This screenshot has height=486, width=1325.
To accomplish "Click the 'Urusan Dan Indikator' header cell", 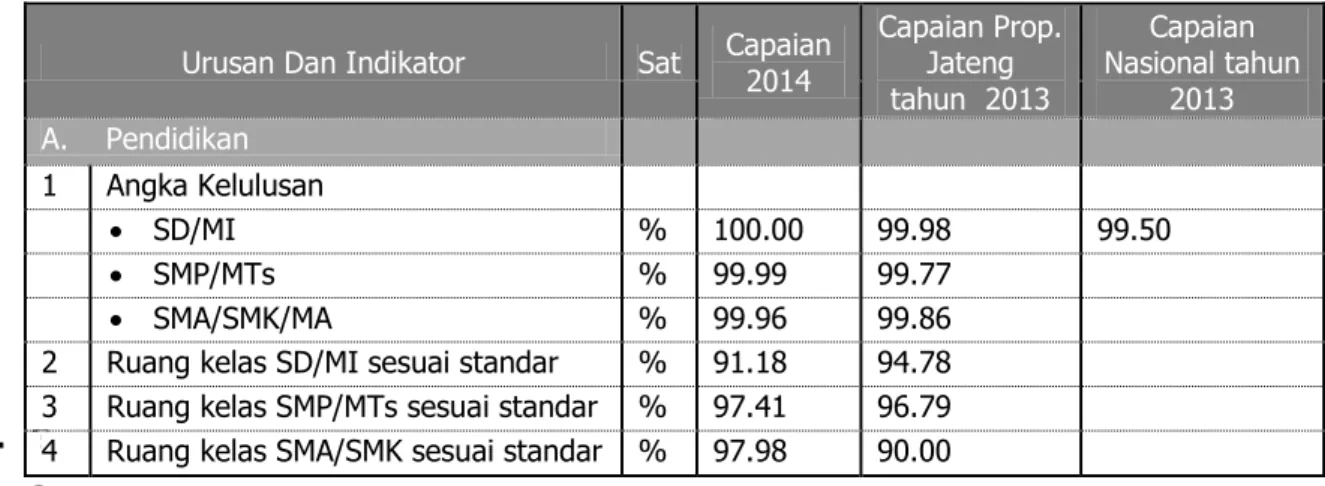I will [x=322, y=65].
